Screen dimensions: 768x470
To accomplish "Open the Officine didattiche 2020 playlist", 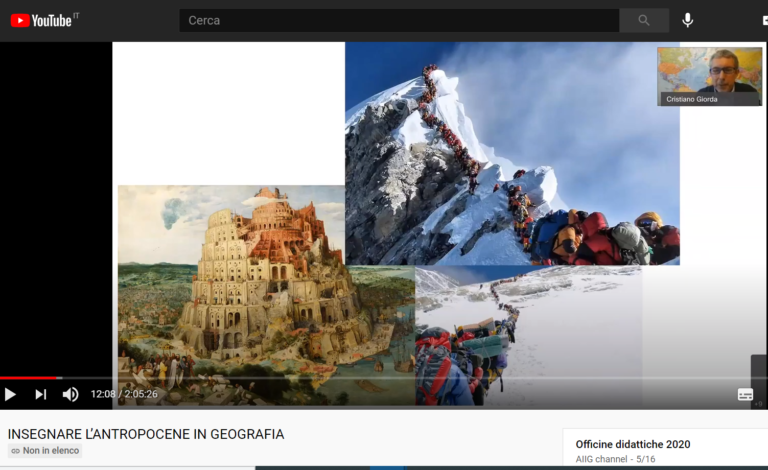I will [633, 444].
